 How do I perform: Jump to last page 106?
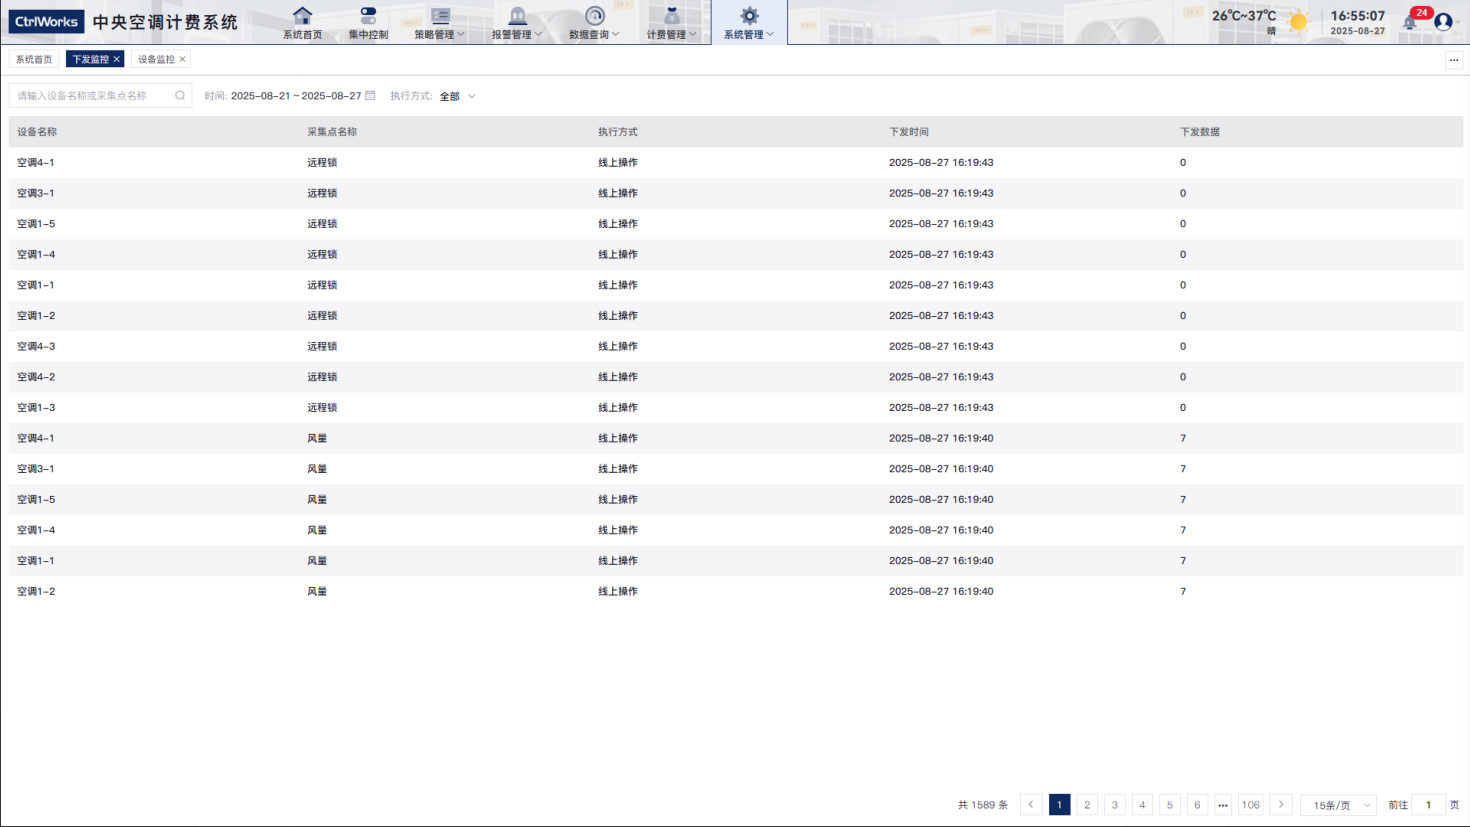tap(1251, 805)
